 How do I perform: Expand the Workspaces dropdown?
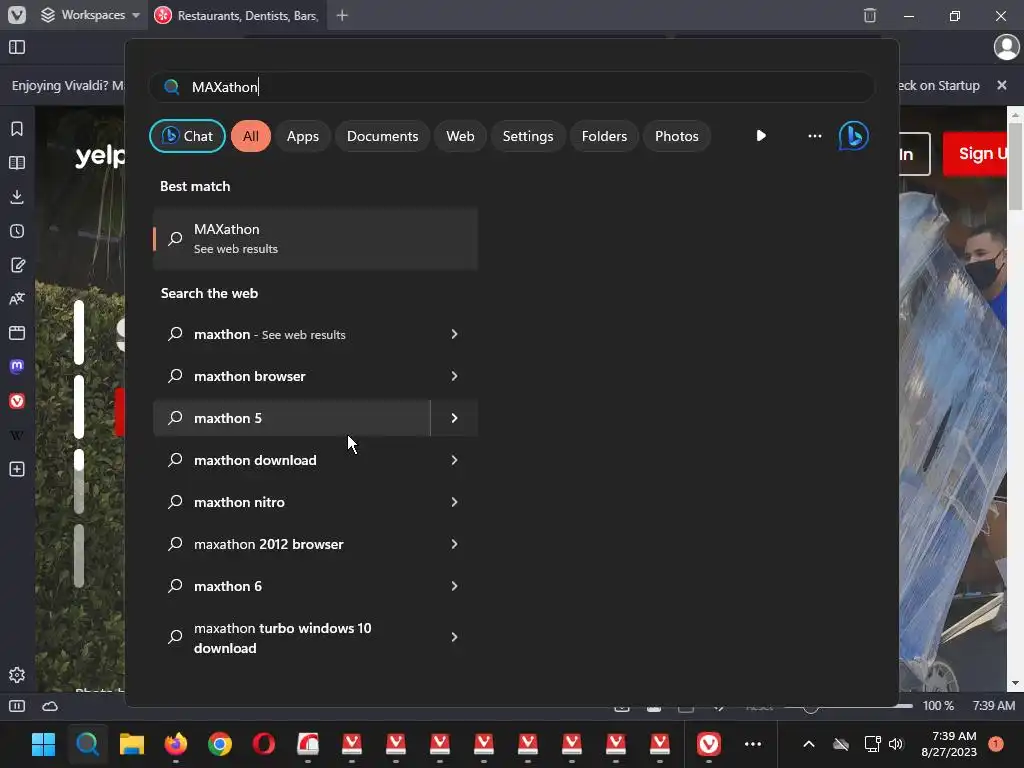pos(90,15)
